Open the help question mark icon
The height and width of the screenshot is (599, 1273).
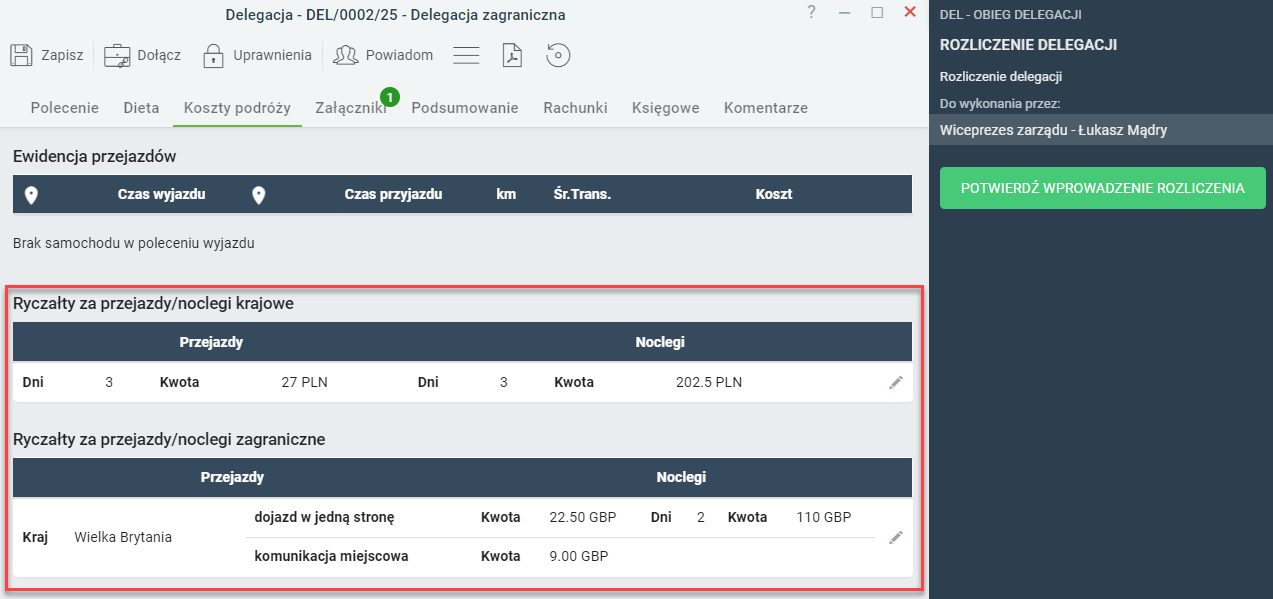pyautogui.click(x=812, y=12)
